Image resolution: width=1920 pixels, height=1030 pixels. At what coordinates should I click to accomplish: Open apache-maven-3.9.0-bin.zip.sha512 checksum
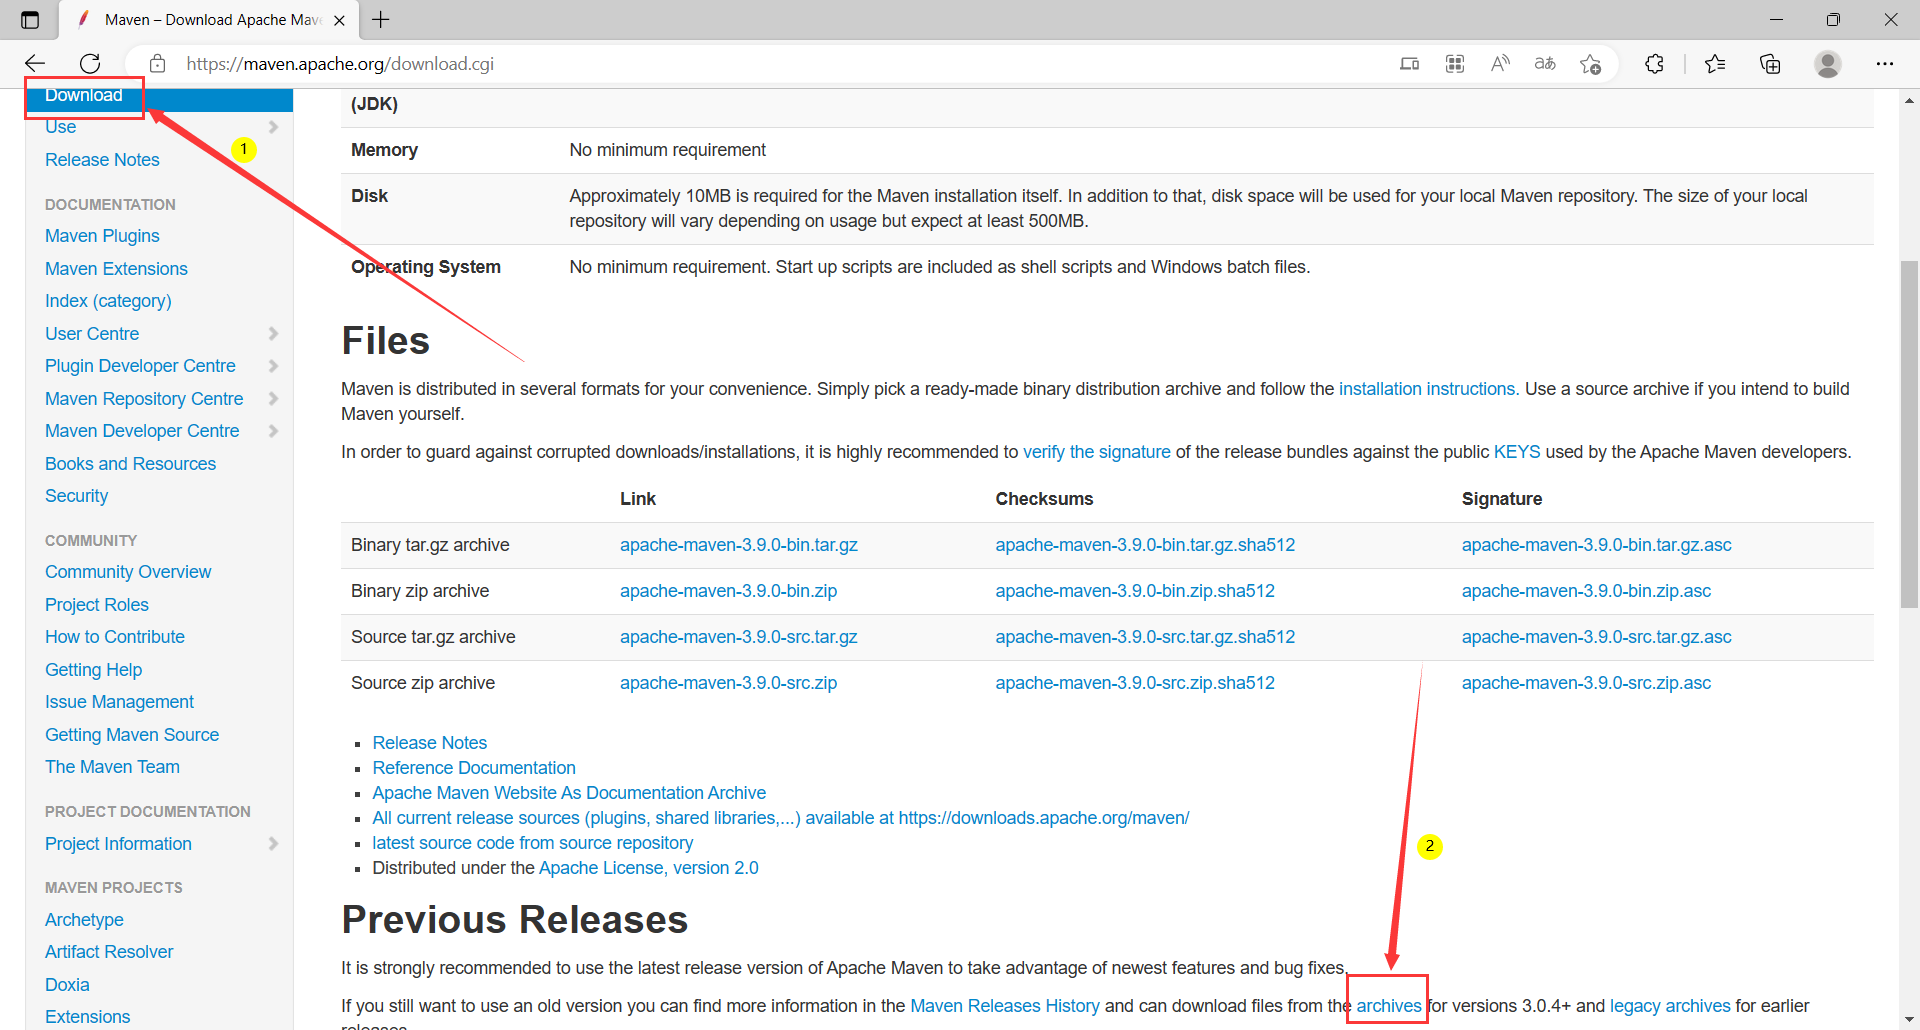pyautogui.click(x=1135, y=591)
